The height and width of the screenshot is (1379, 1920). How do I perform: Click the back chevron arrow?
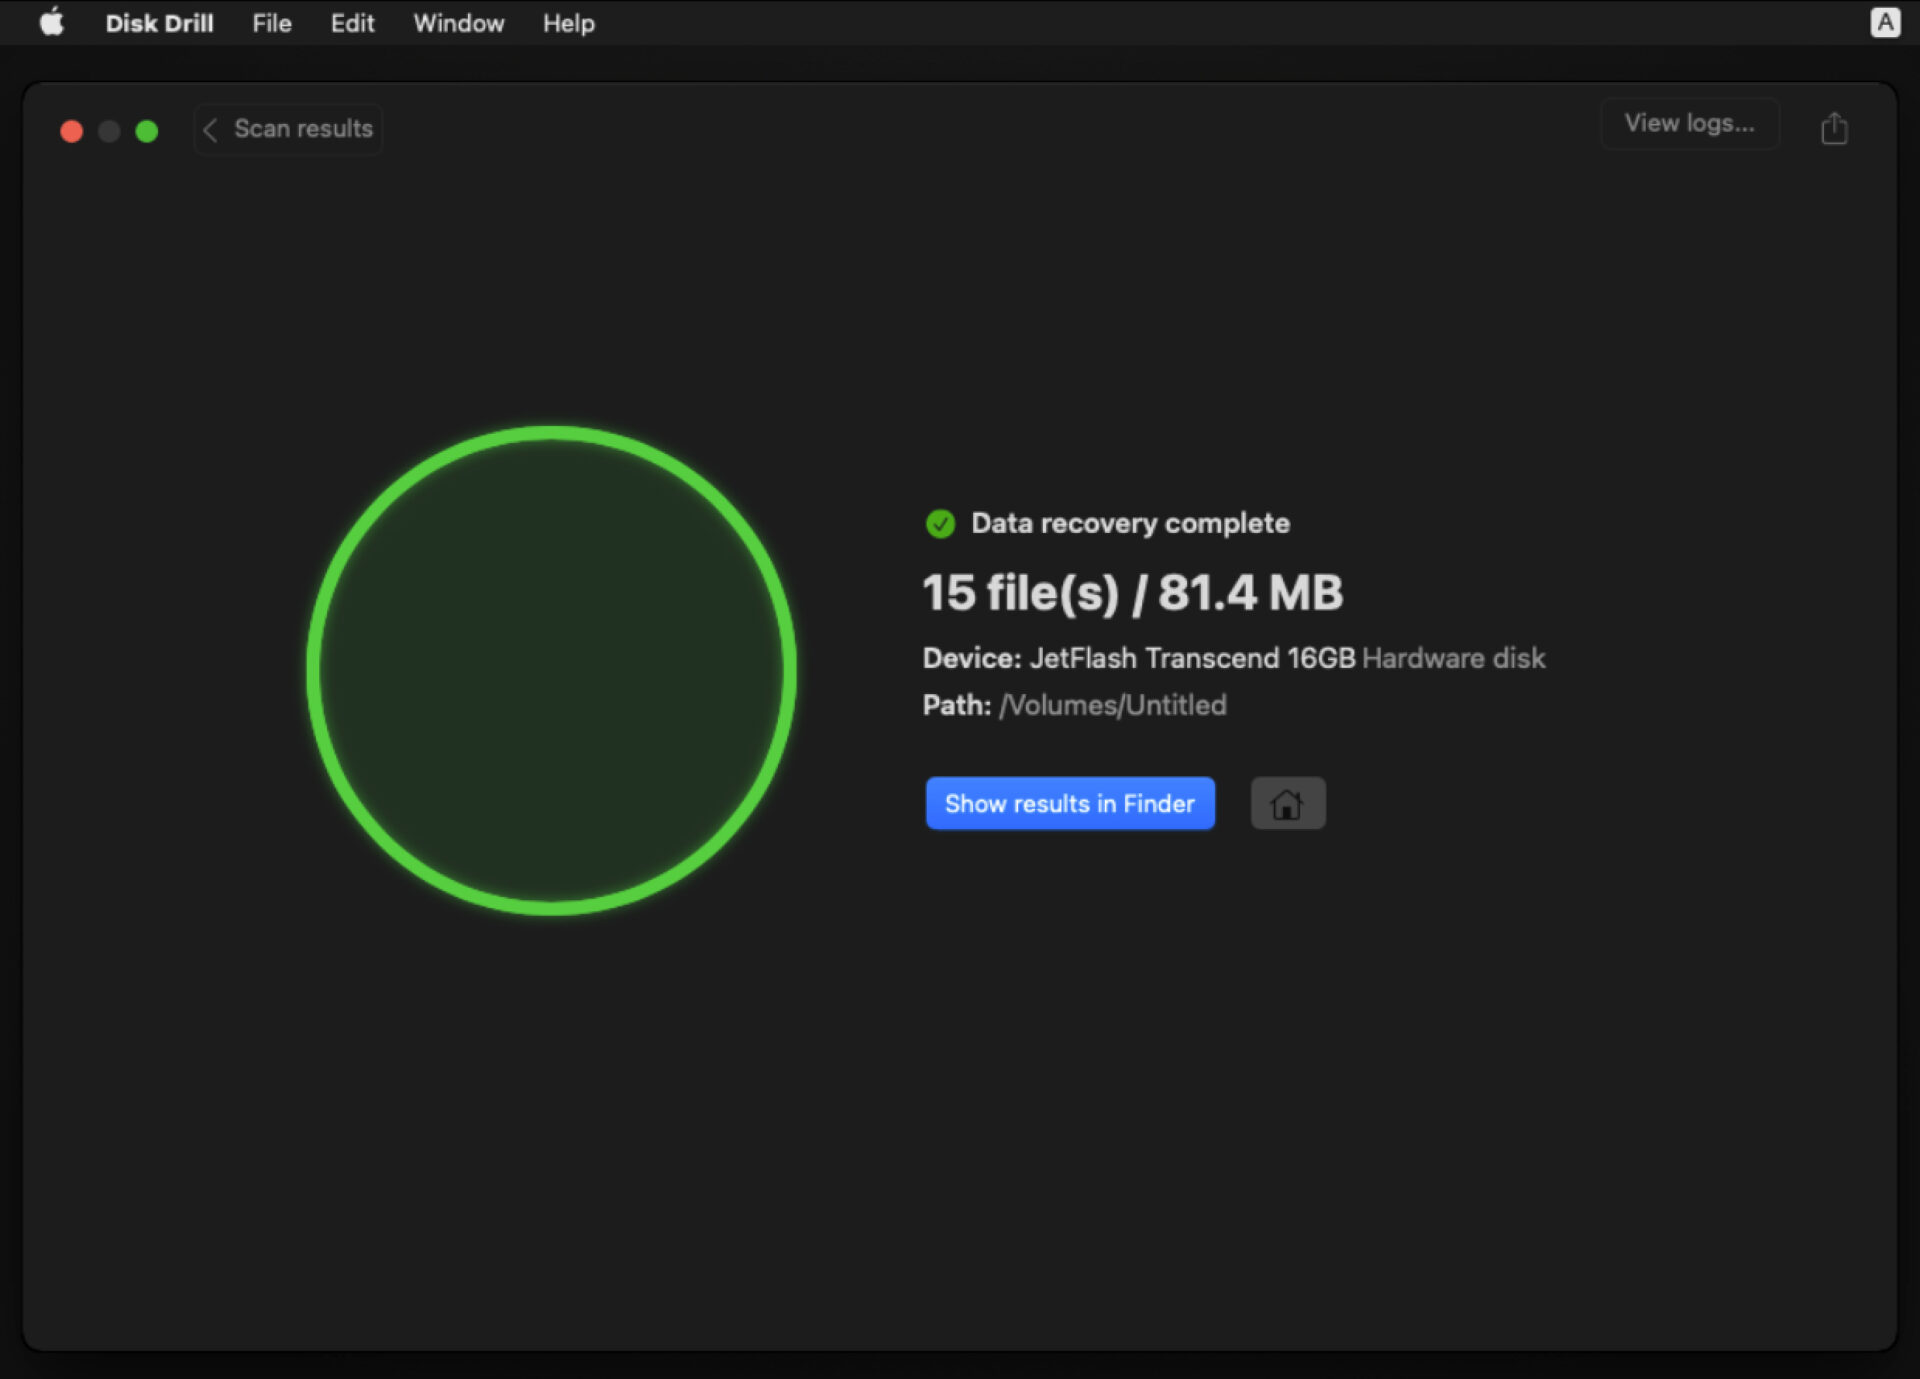210,129
